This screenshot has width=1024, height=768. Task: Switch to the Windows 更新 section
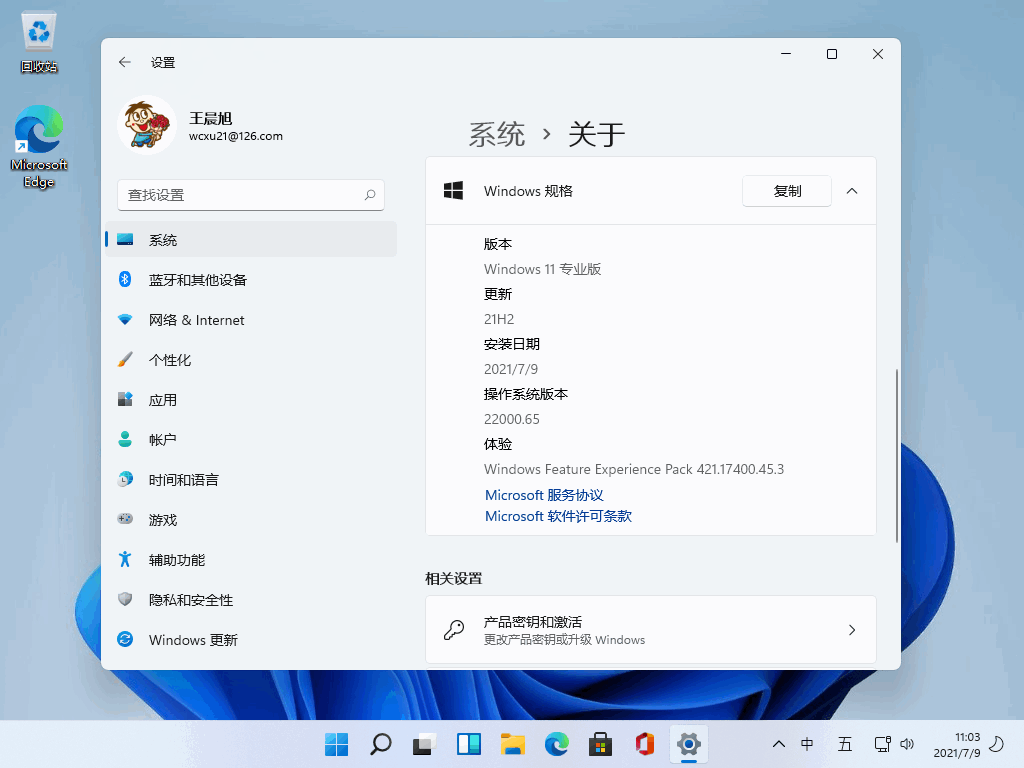[204, 639]
